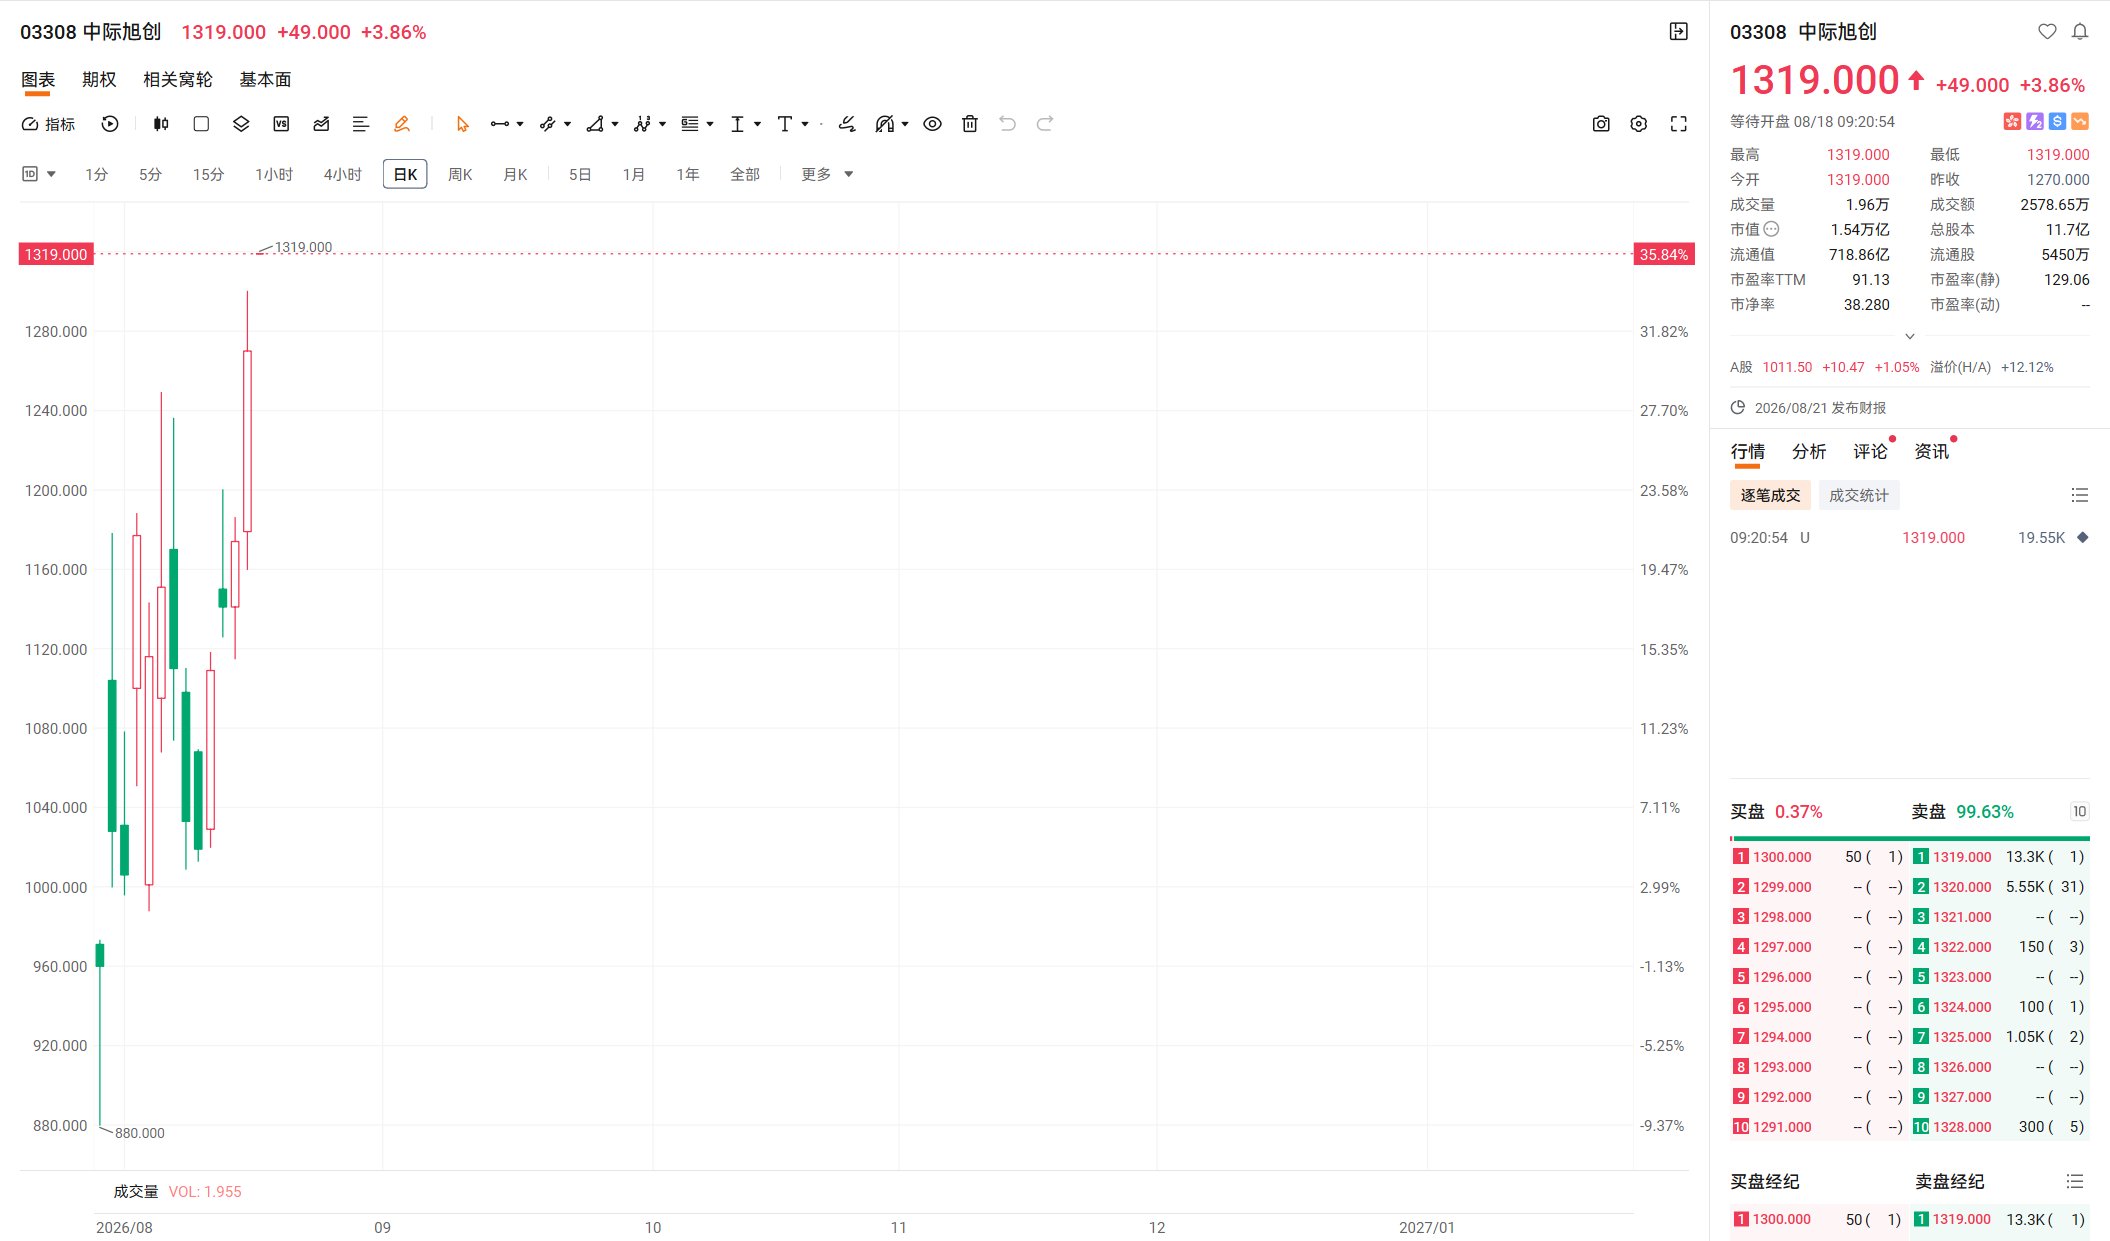Click the undo arrow
The image size is (2110, 1241).
[1008, 124]
